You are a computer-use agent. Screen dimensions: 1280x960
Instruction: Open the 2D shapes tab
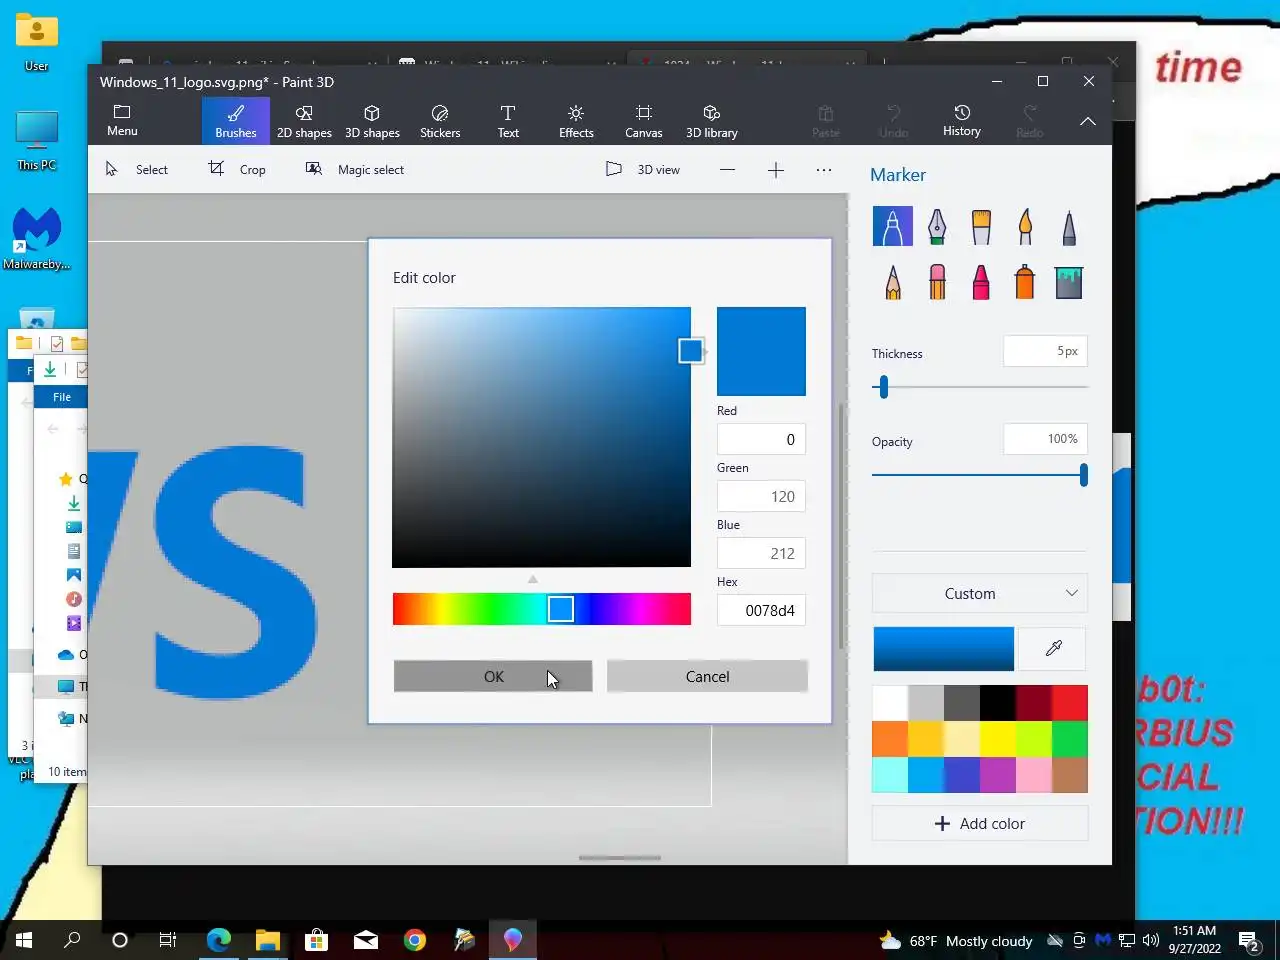point(304,121)
